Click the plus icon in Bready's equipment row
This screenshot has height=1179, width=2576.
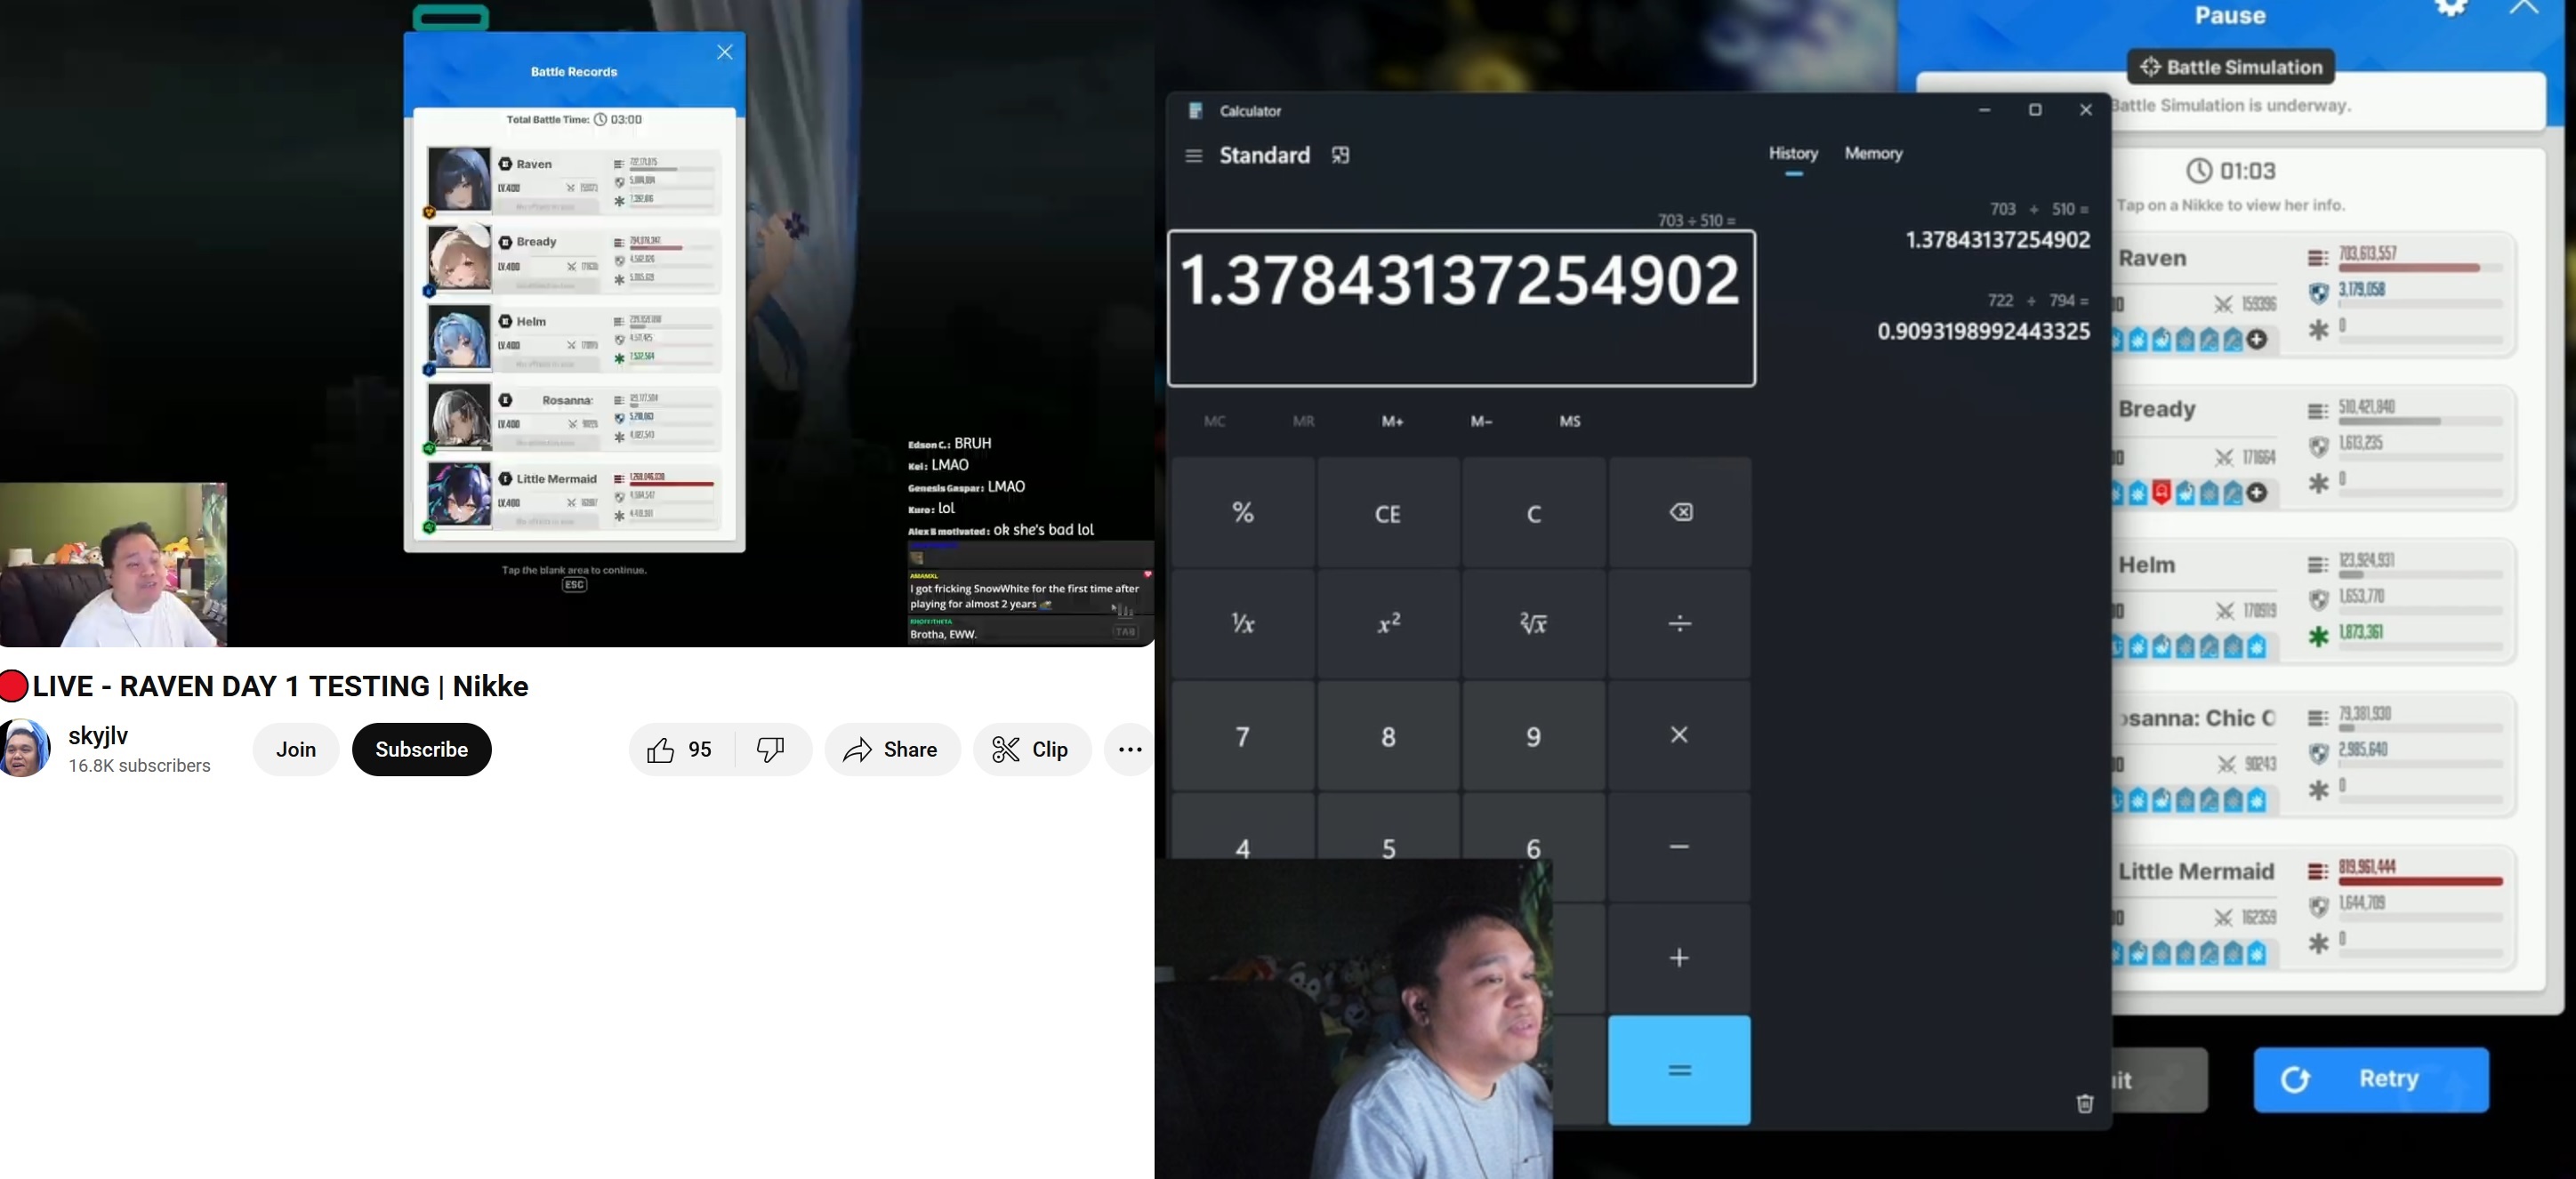2257,493
